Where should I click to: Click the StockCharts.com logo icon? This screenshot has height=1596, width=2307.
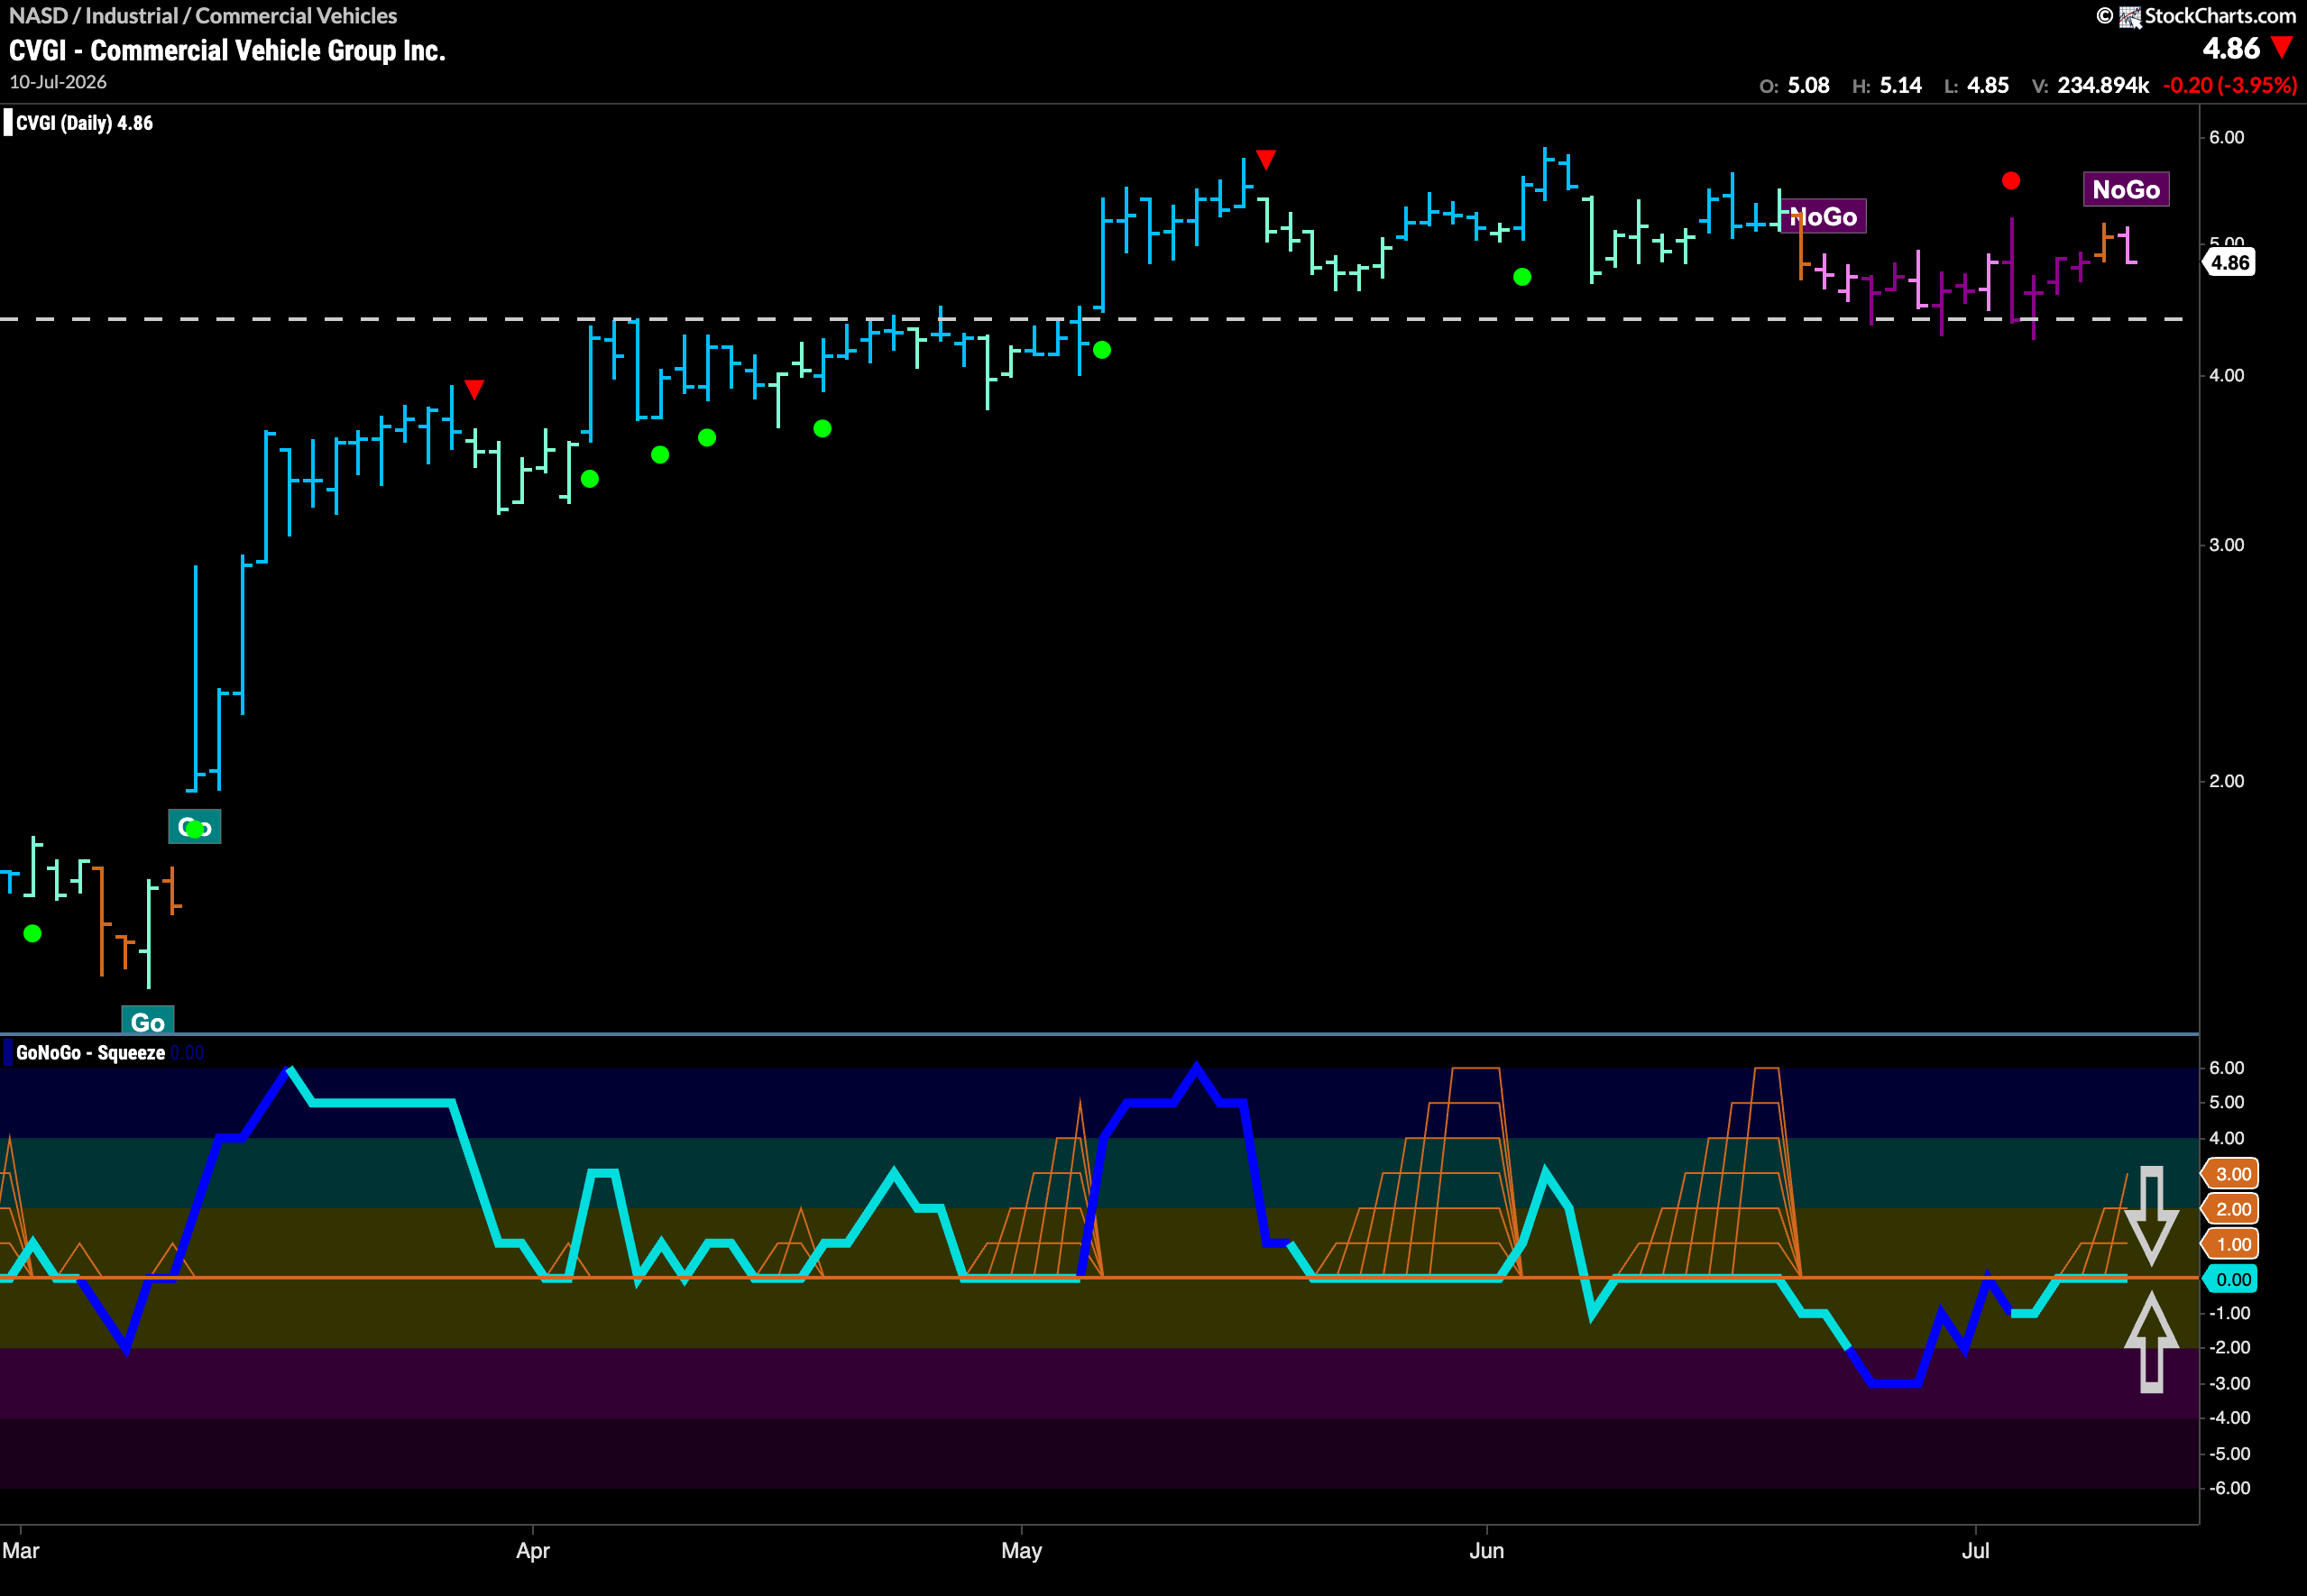[2130, 17]
